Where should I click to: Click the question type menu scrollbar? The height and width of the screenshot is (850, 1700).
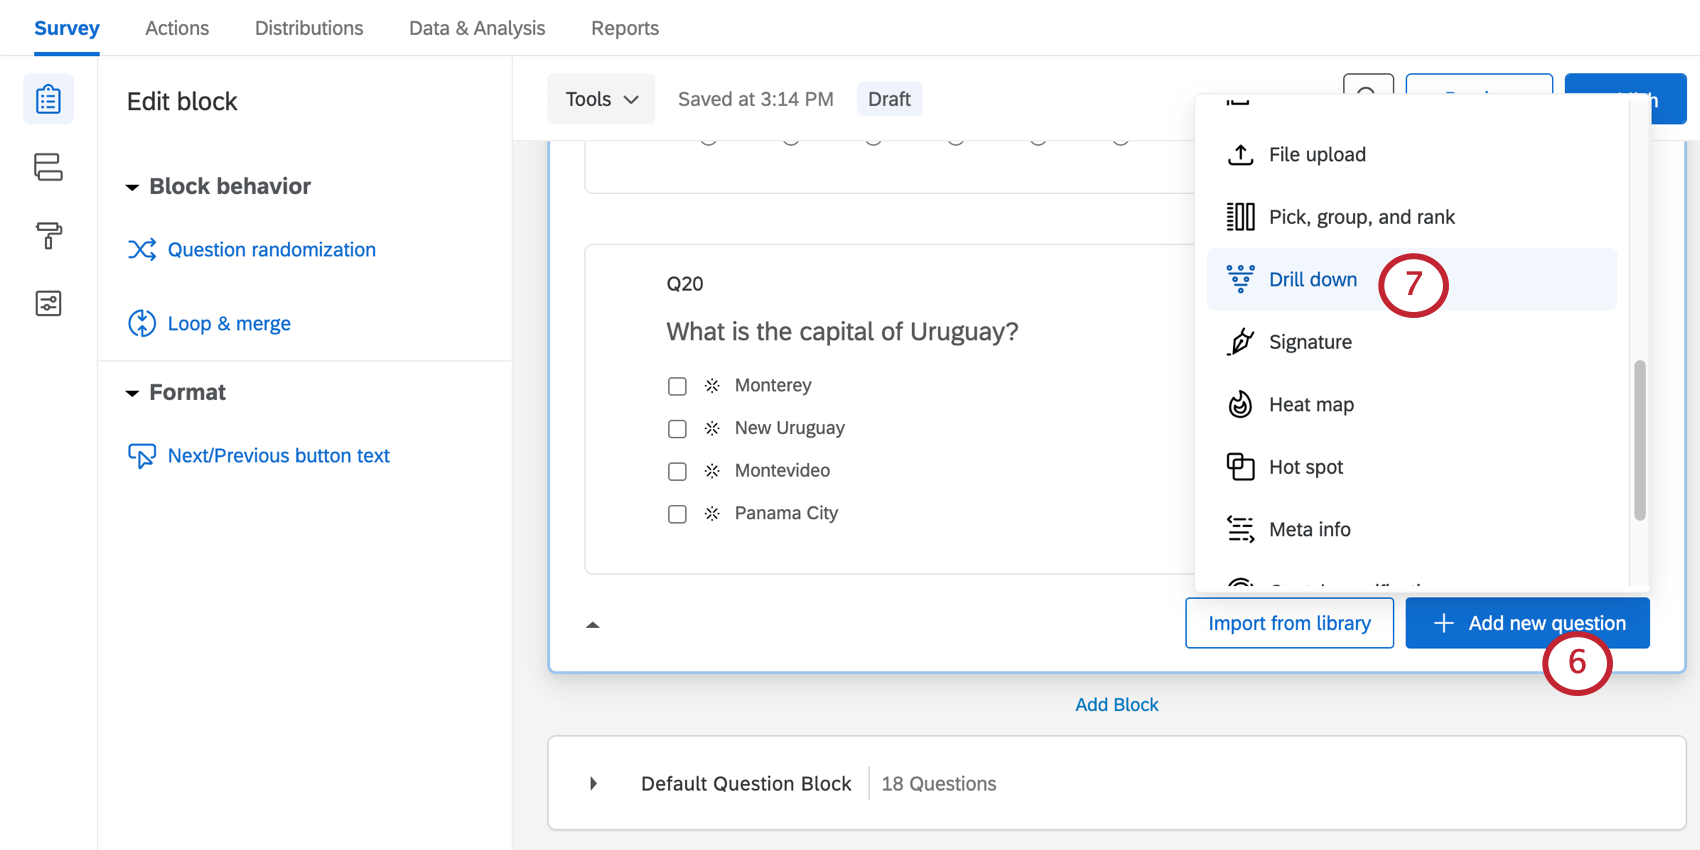tap(1639, 440)
